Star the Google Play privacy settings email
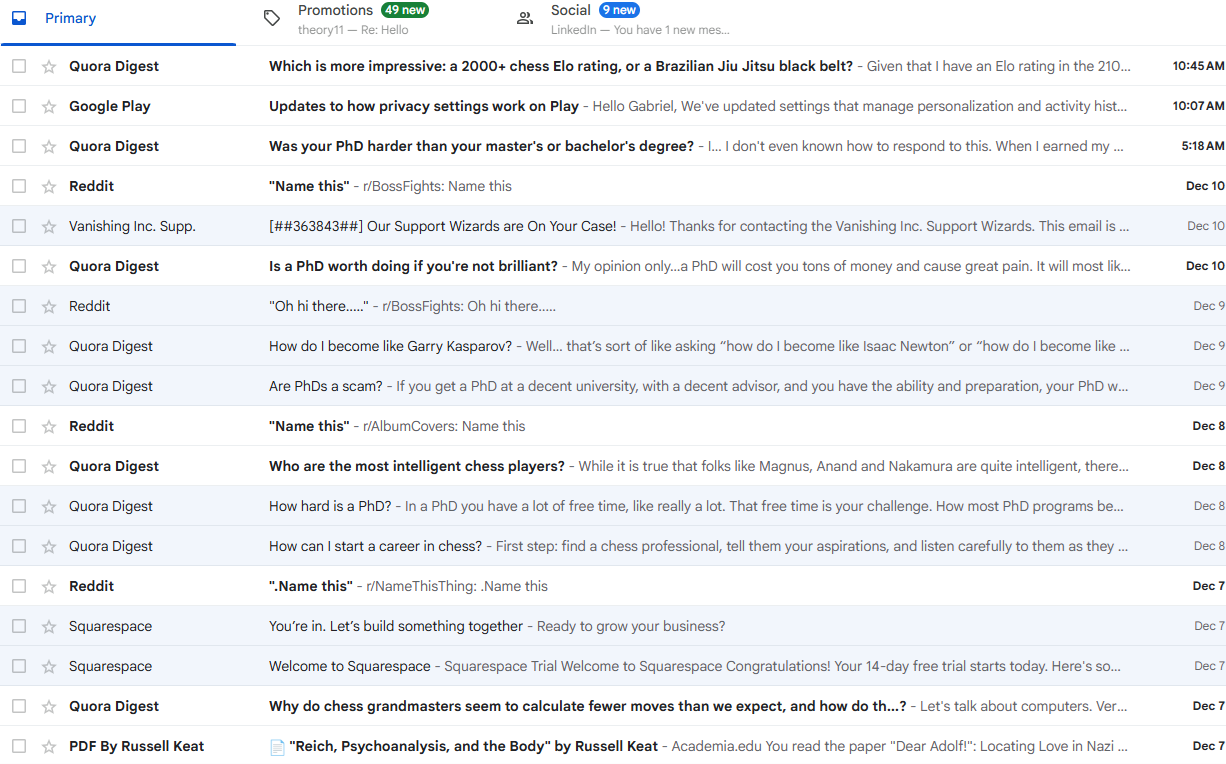Image resolution: width=1226 pixels, height=764 pixels. point(48,106)
